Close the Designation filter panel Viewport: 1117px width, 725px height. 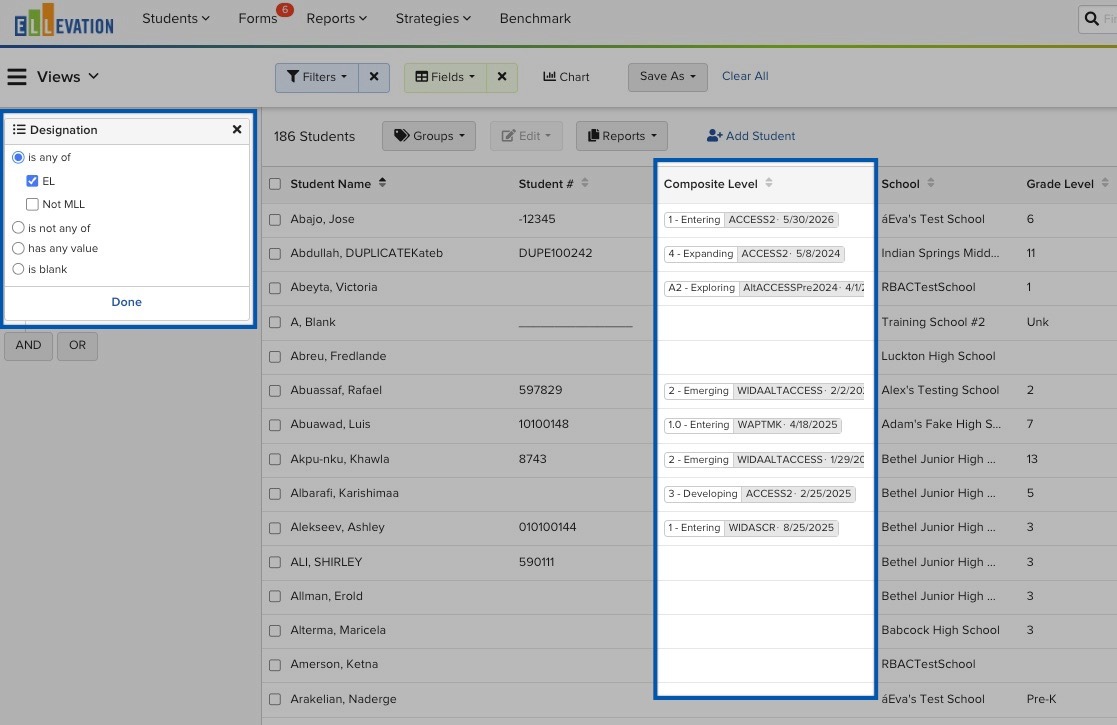click(x=237, y=129)
